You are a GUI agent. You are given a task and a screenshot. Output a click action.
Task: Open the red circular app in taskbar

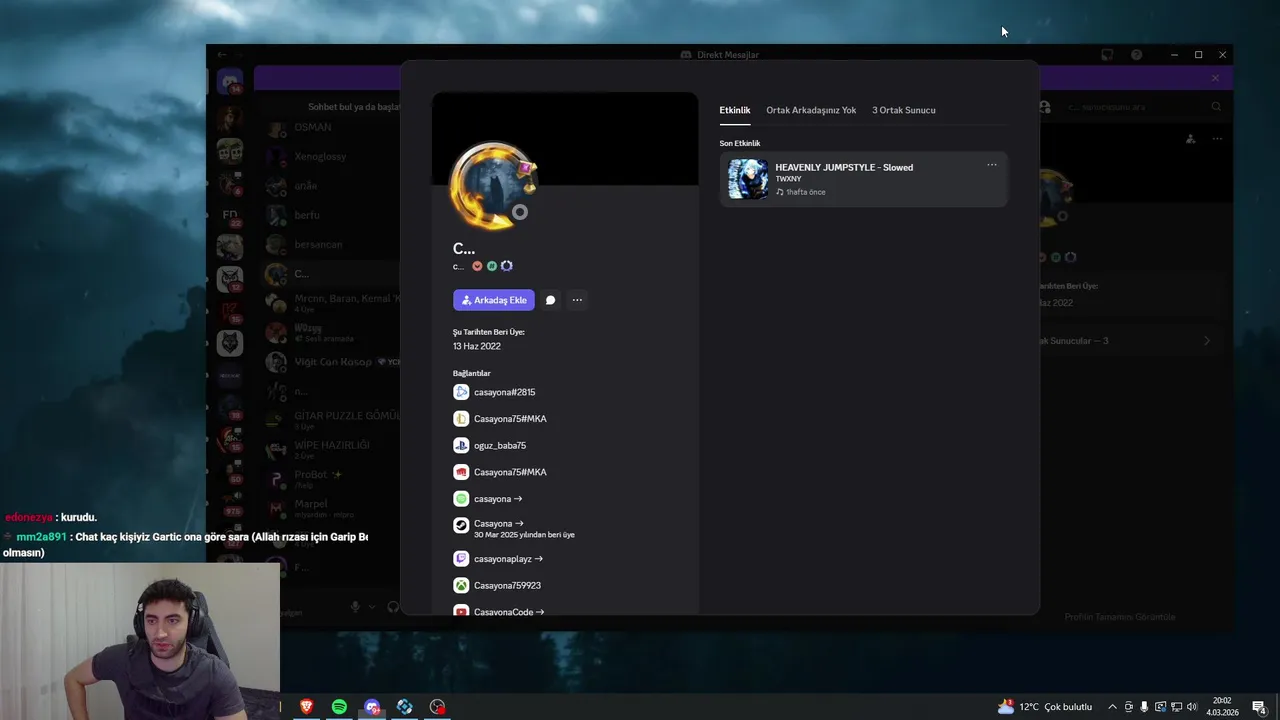click(438, 707)
